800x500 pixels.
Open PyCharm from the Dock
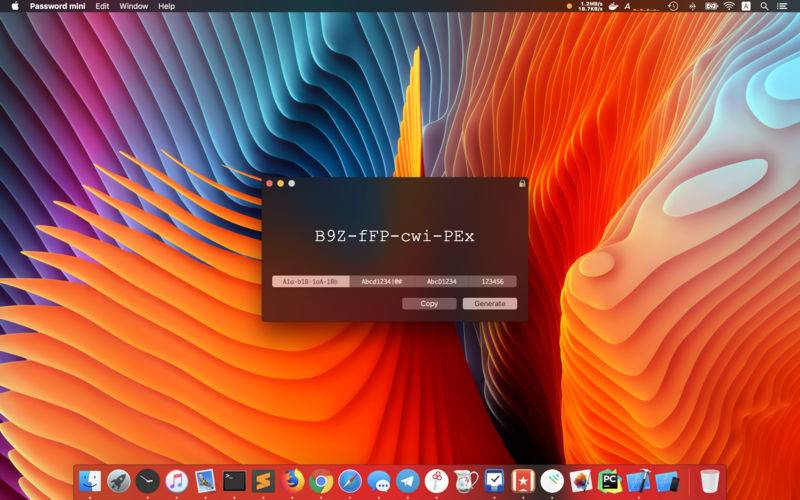[610, 481]
